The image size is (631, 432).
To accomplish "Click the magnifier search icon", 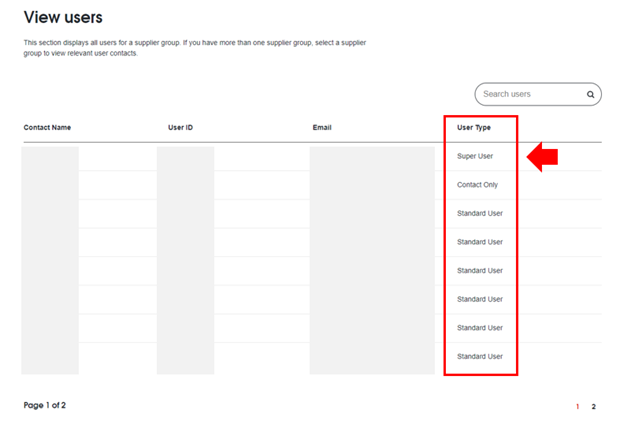I will pos(590,95).
